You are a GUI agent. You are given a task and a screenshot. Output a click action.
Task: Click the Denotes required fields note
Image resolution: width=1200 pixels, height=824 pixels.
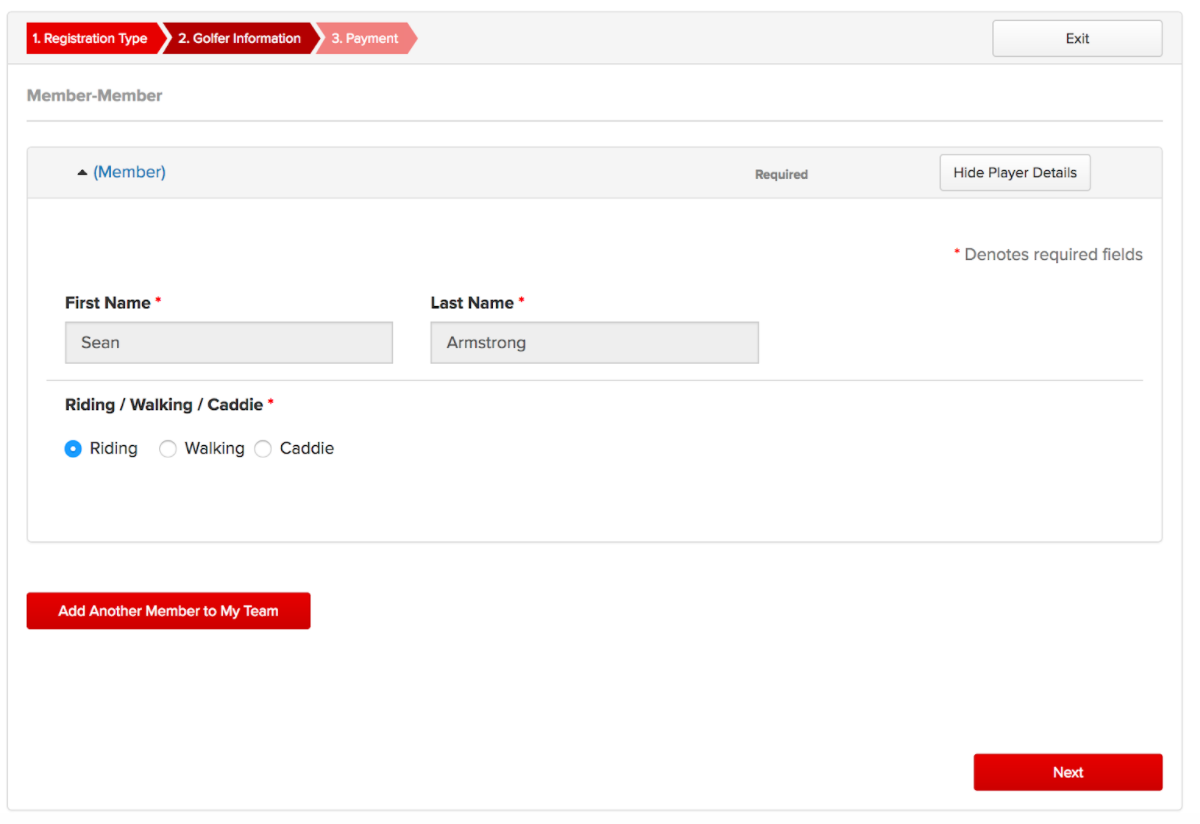(1048, 255)
